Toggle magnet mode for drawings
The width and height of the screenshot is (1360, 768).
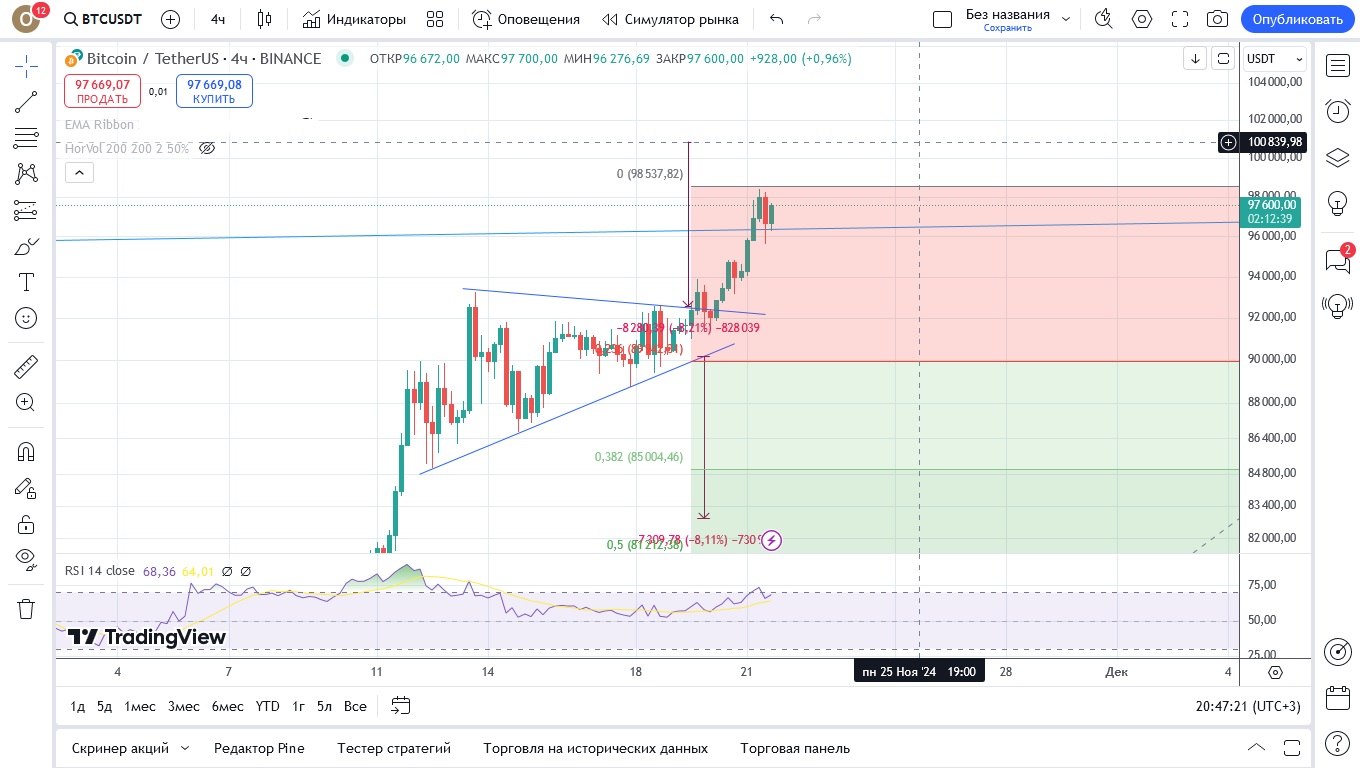(x=26, y=452)
